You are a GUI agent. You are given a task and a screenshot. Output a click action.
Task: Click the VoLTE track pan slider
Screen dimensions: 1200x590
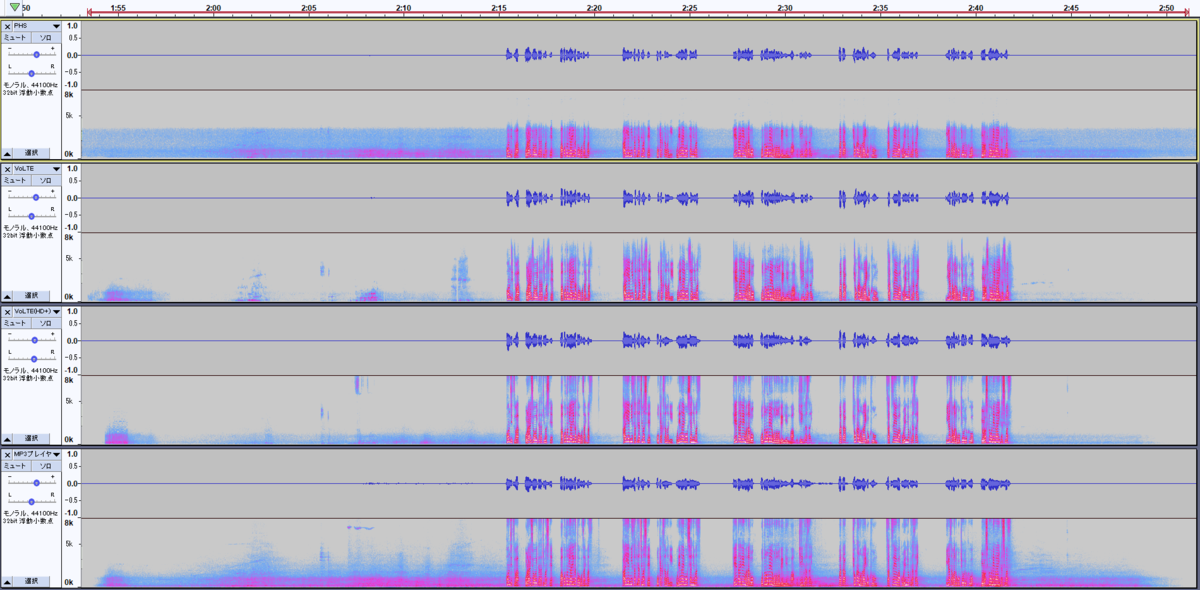(x=31, y=216)
